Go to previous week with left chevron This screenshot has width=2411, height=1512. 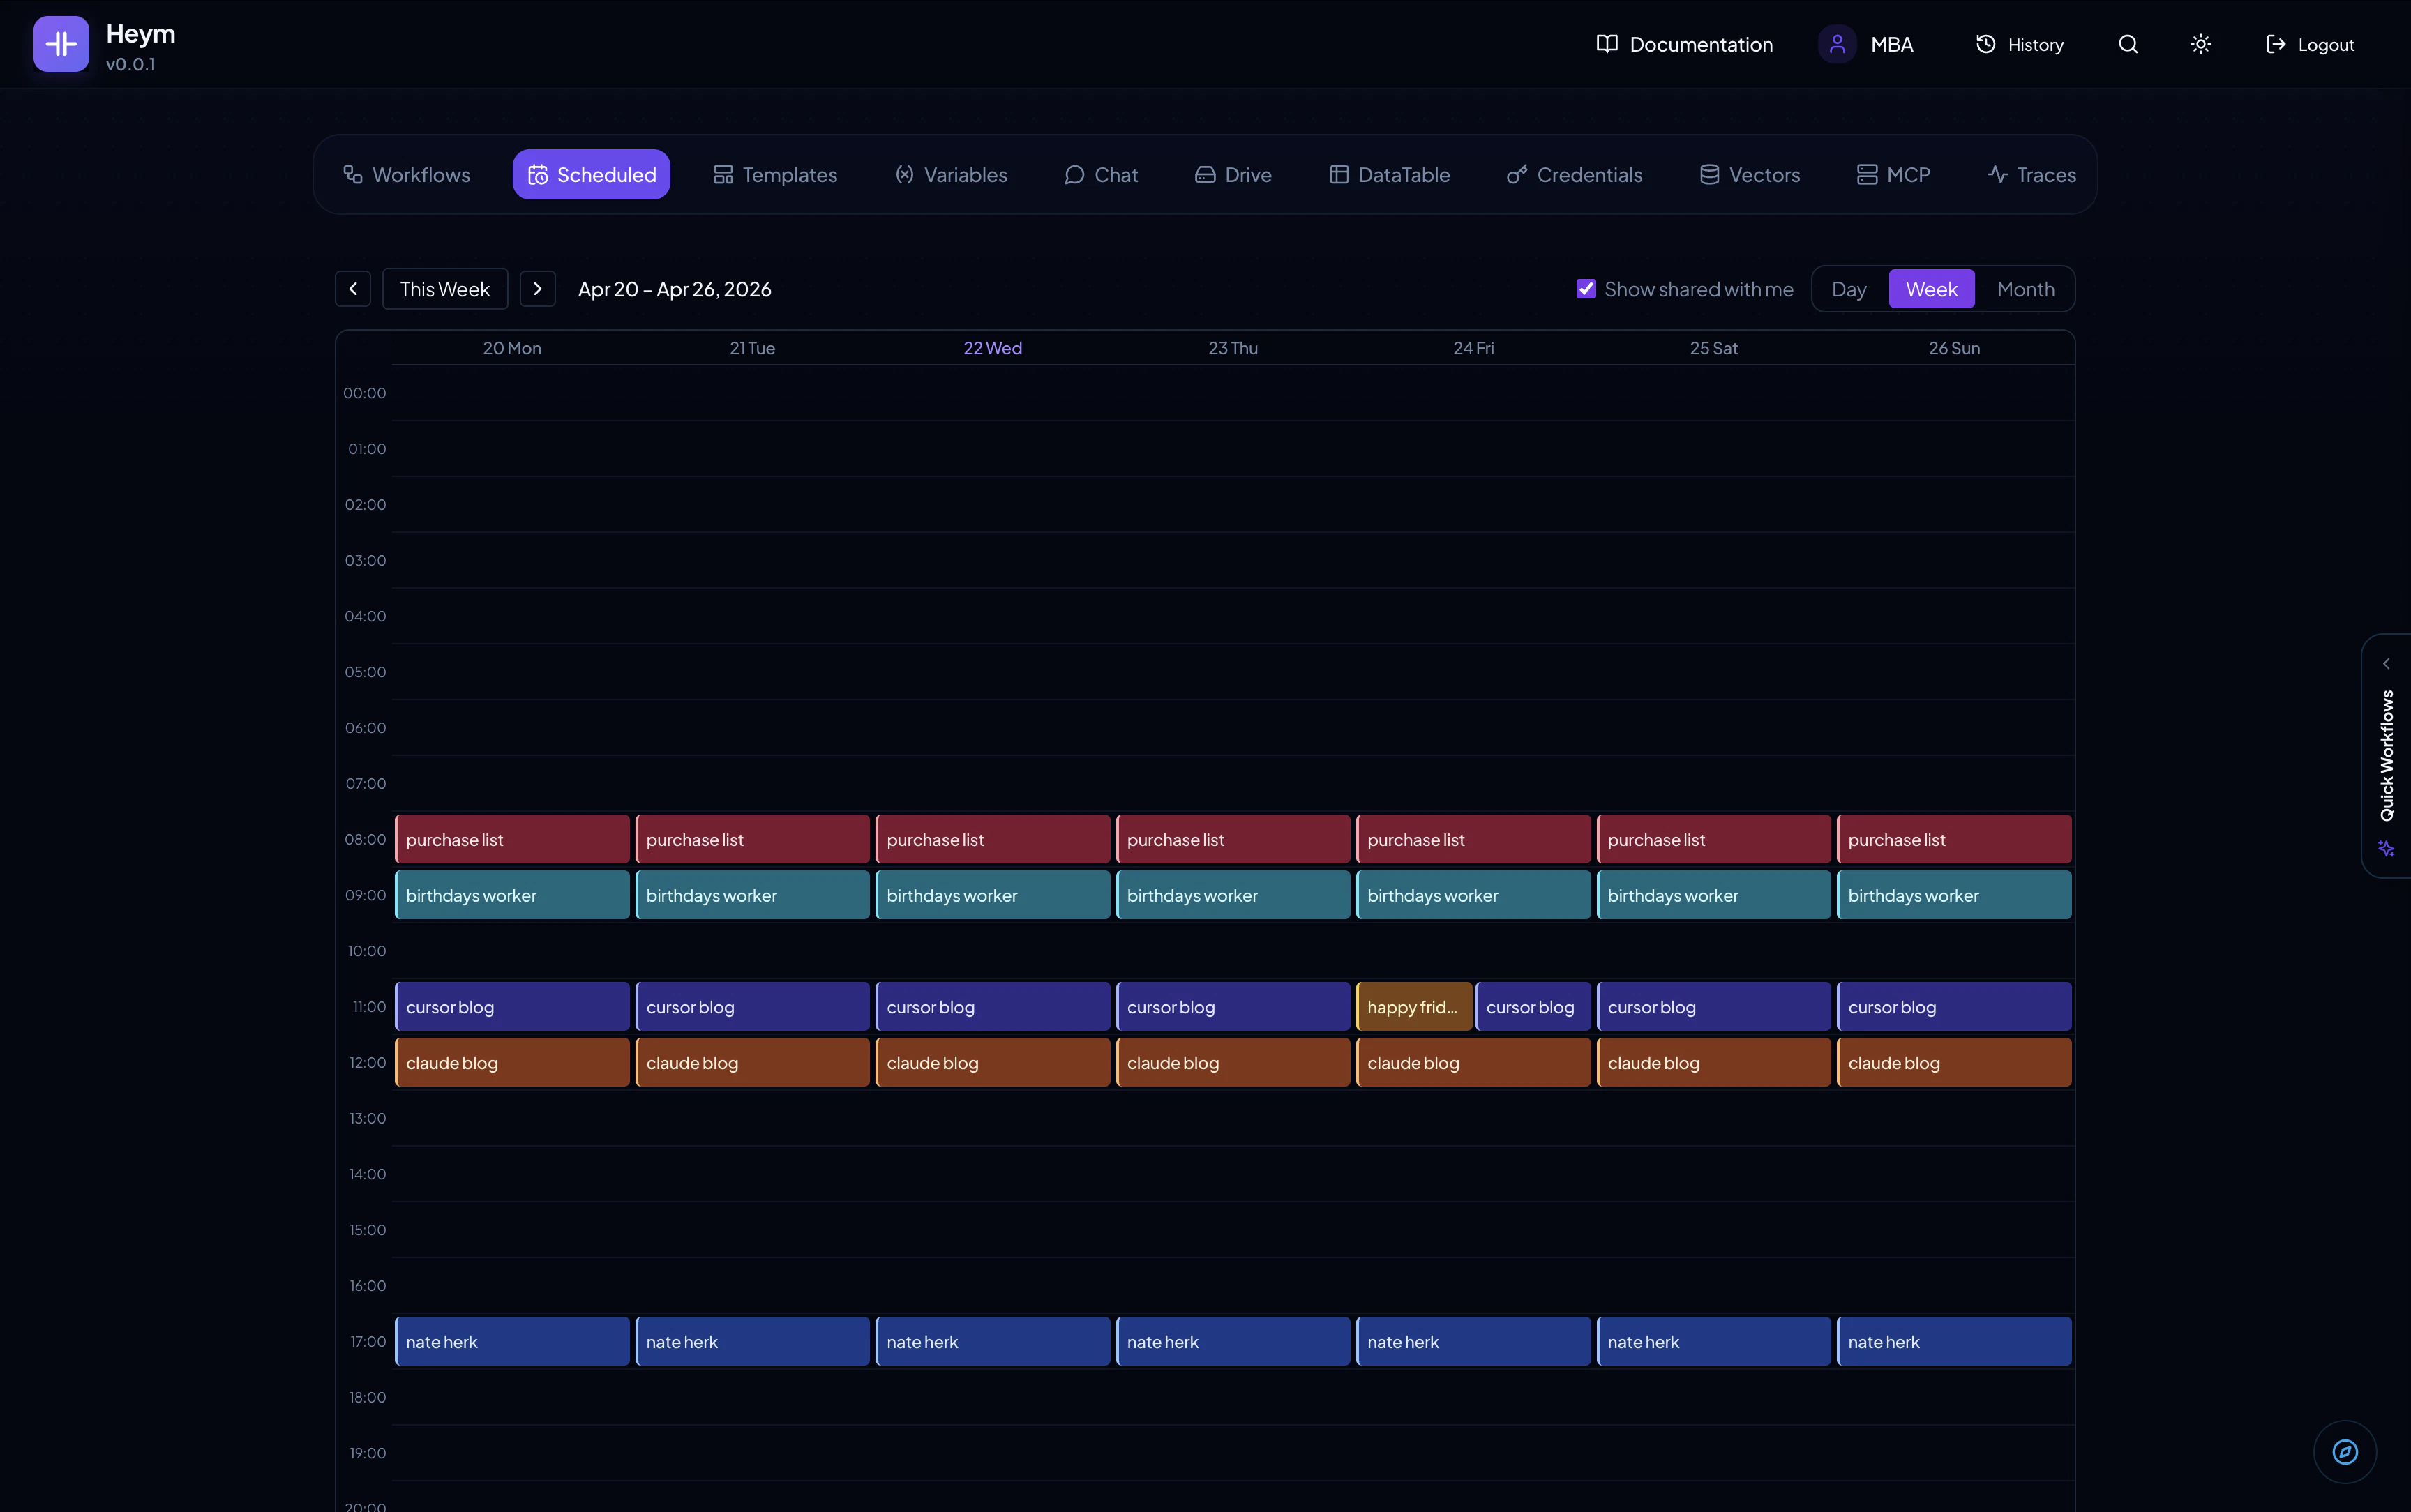[352, 288]
